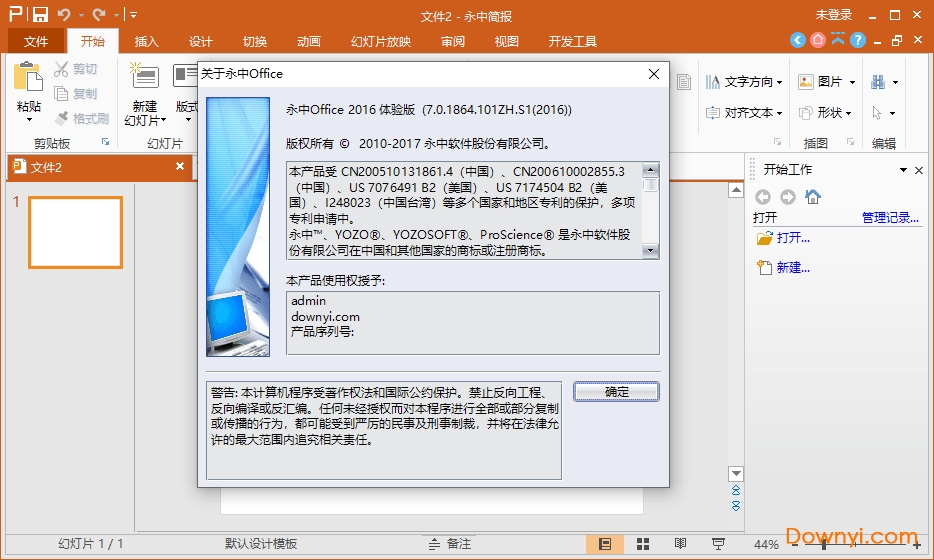Open task pane menu dropdown arrow
The width and height of the screenshot is (934, 560).
pyautogui.click(x=903, y=170)
